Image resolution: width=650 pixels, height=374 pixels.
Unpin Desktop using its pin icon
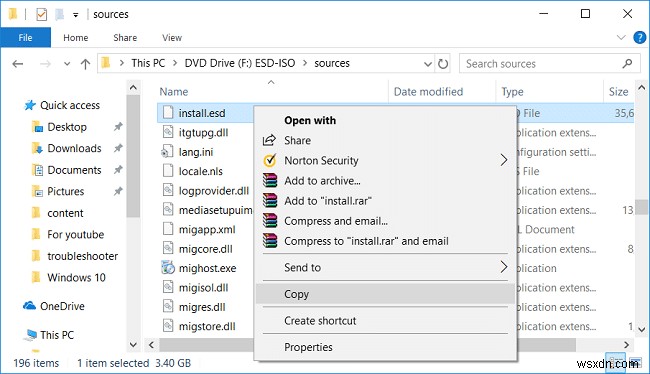pyautogui.click(x=118, y=126)
